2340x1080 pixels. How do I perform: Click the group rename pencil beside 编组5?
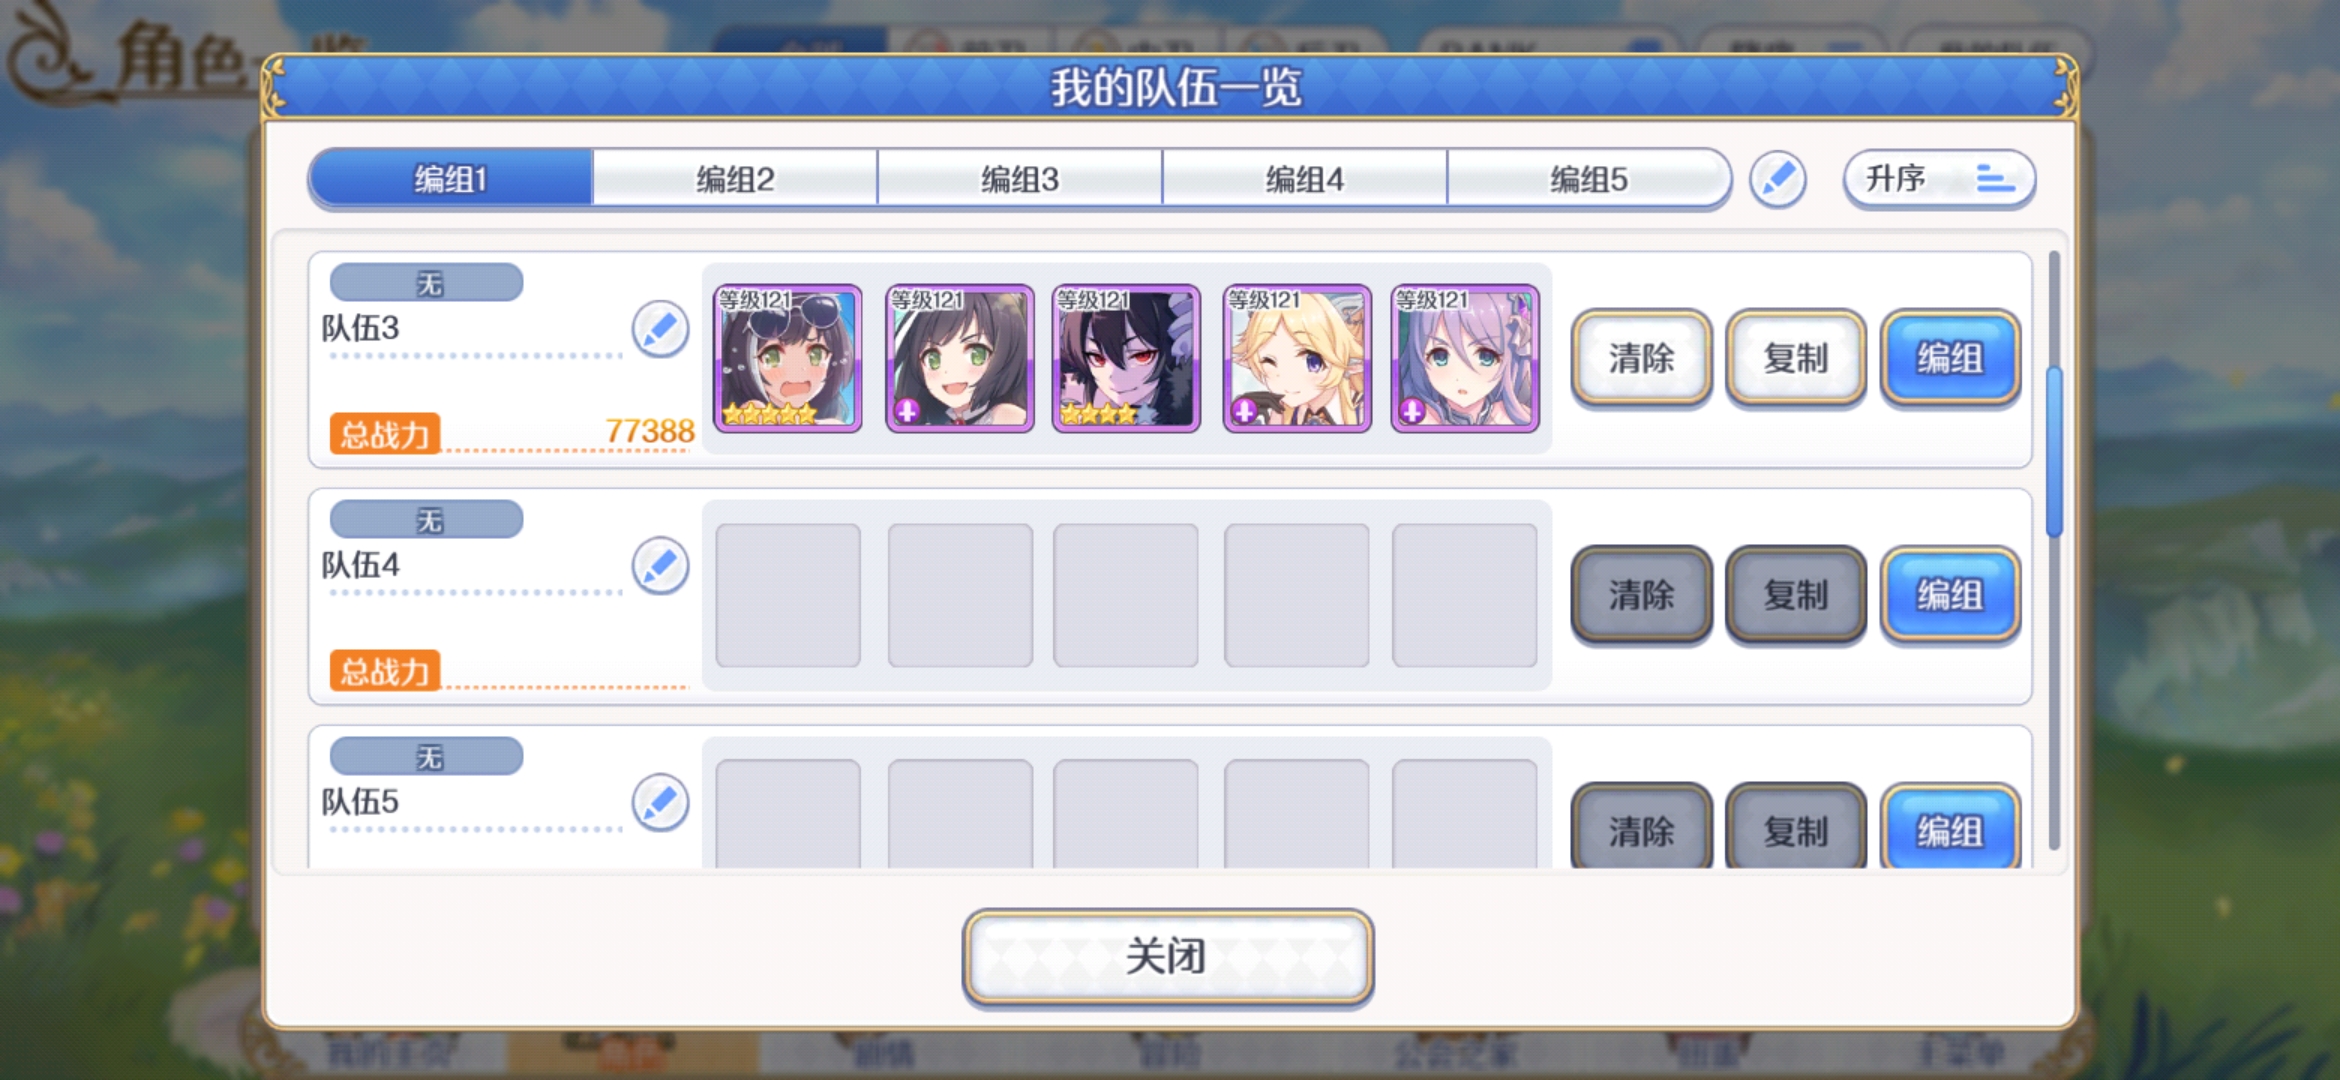point(1777,180)
